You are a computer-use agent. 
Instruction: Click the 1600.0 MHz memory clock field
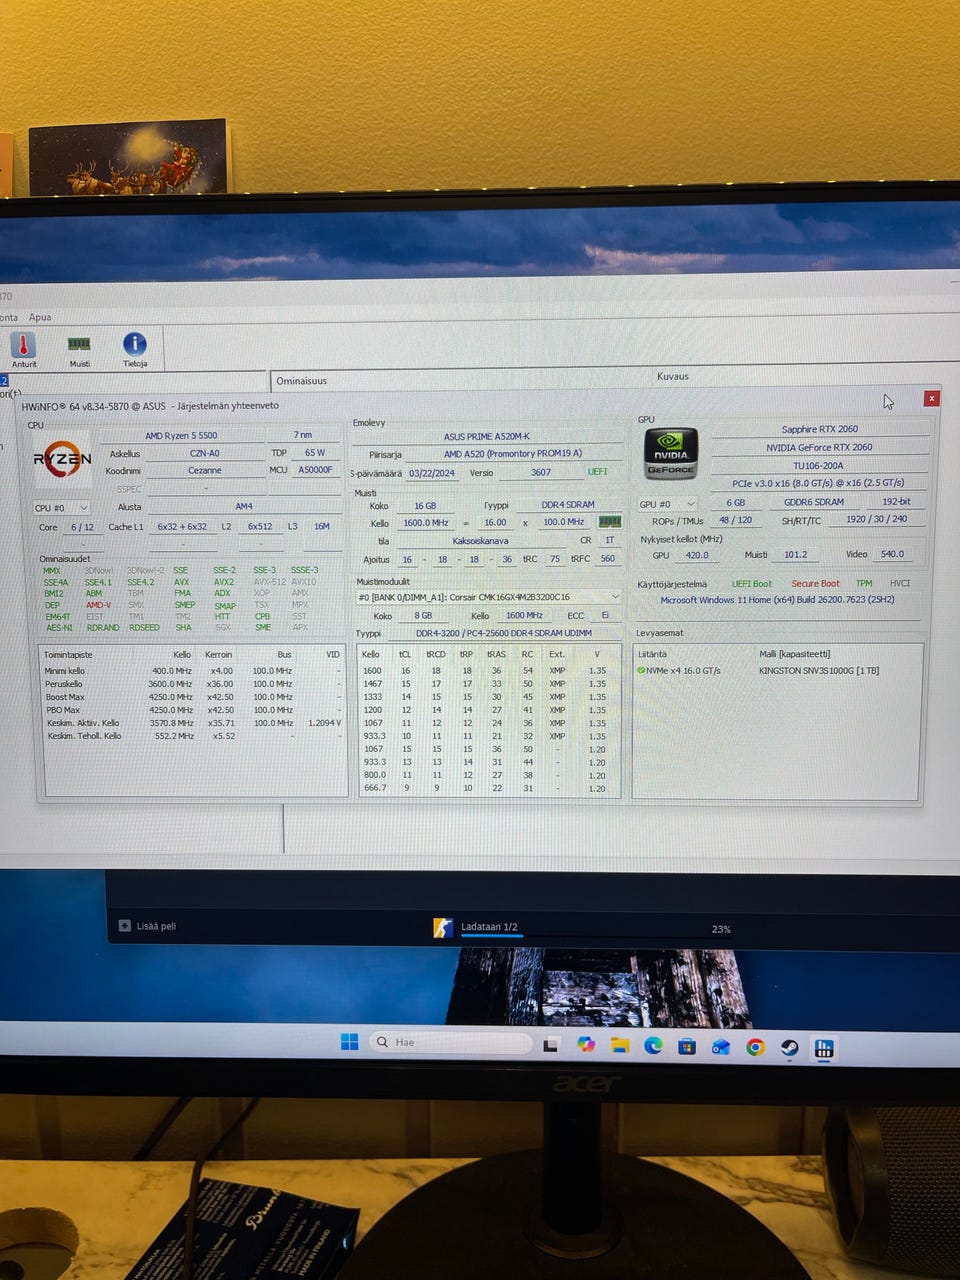pyautogui.click(x=426, y=523)
